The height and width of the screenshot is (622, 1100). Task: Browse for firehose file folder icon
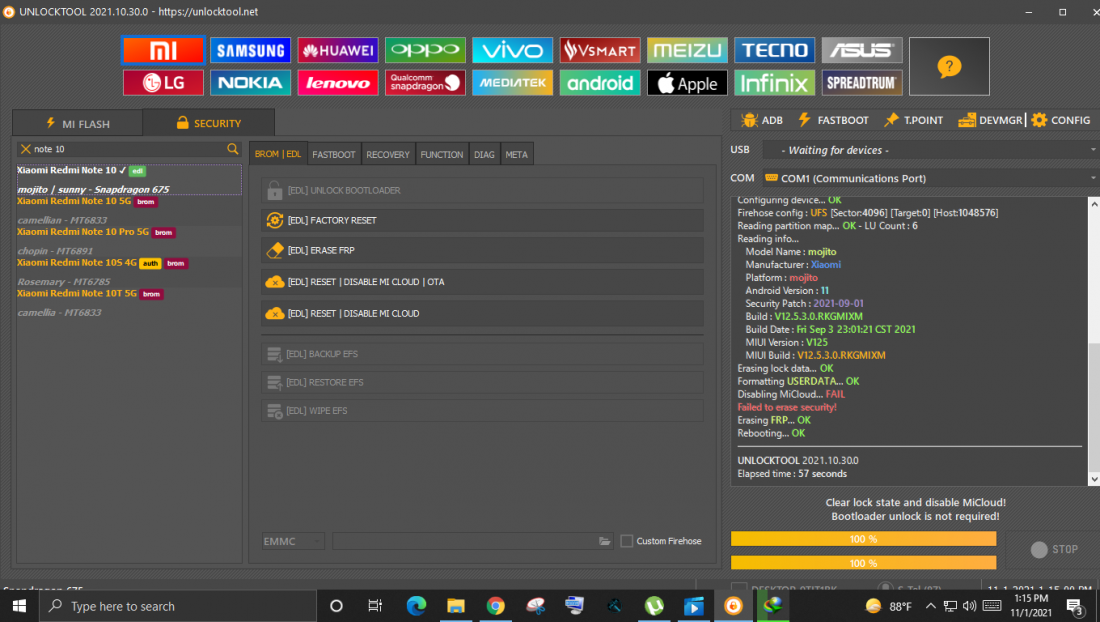(x=605, y=541)
